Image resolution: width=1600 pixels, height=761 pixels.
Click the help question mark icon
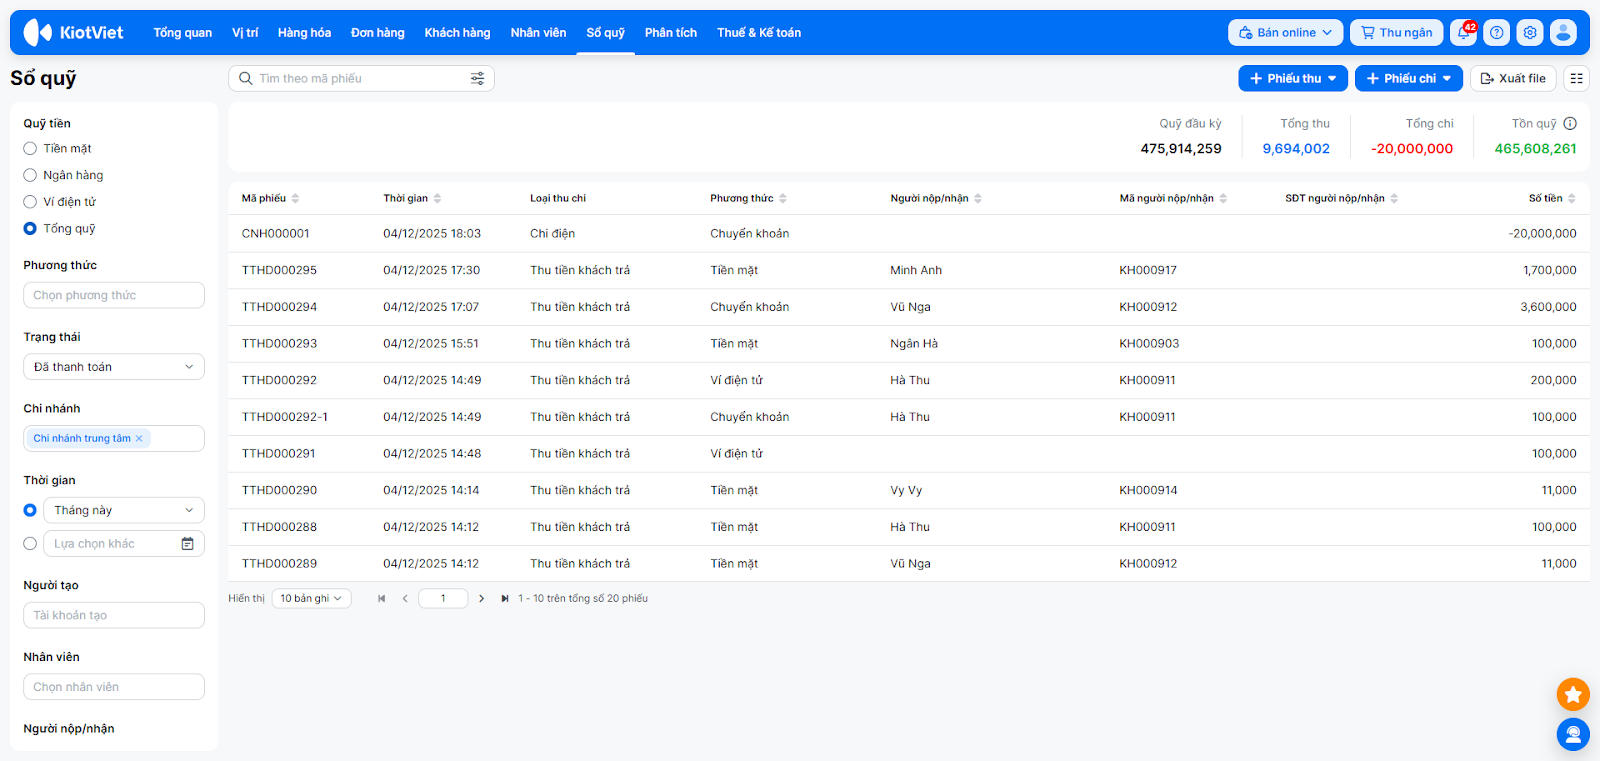point(1497,33)
